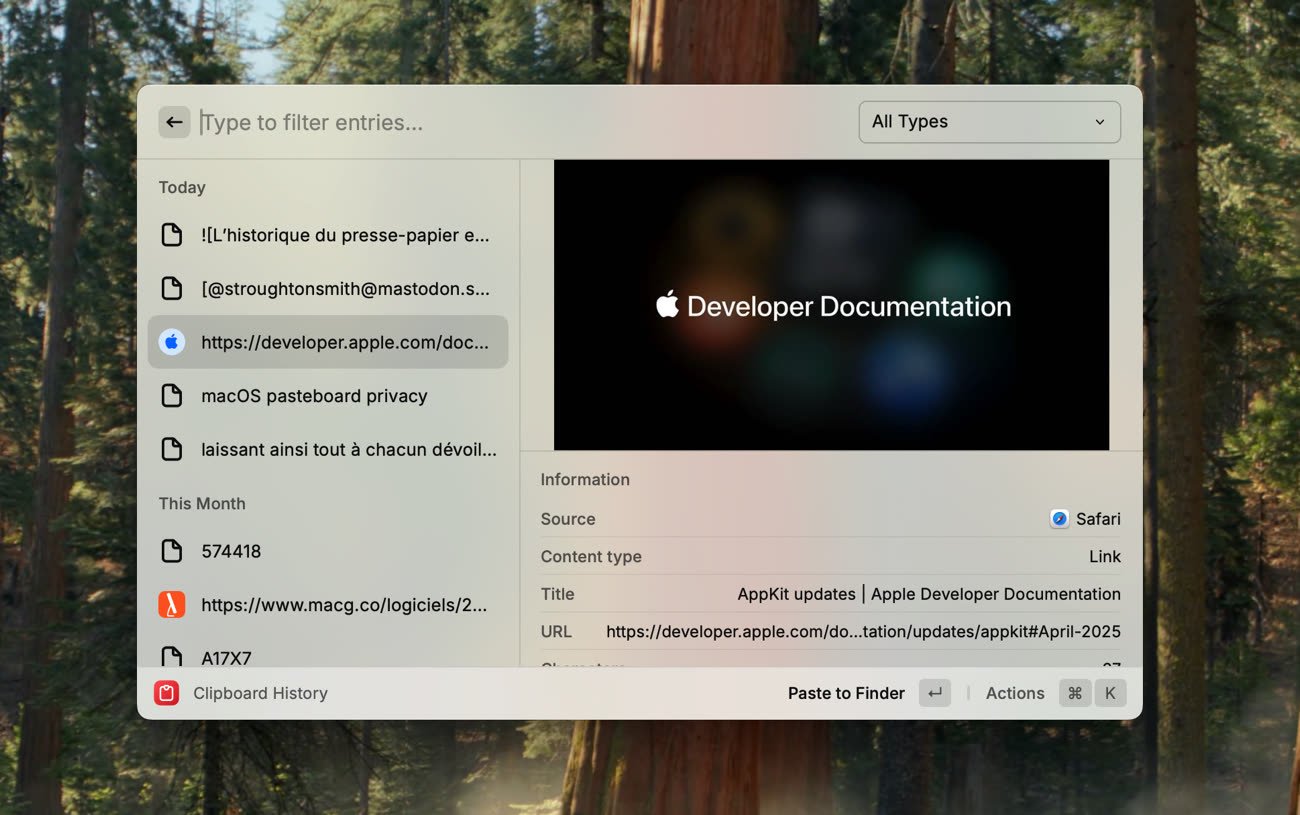Click the URL value ending appkit#April-2025

click(x=863, y=632)
